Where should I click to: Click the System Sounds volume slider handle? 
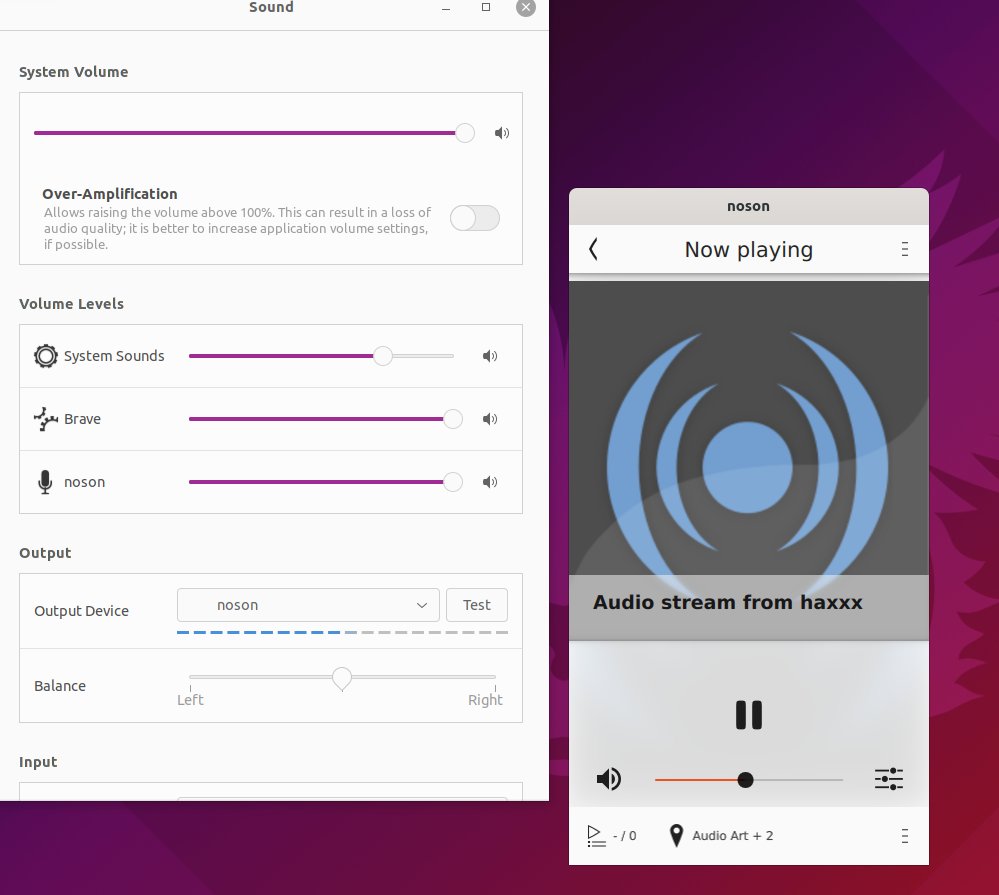[383, 356]
